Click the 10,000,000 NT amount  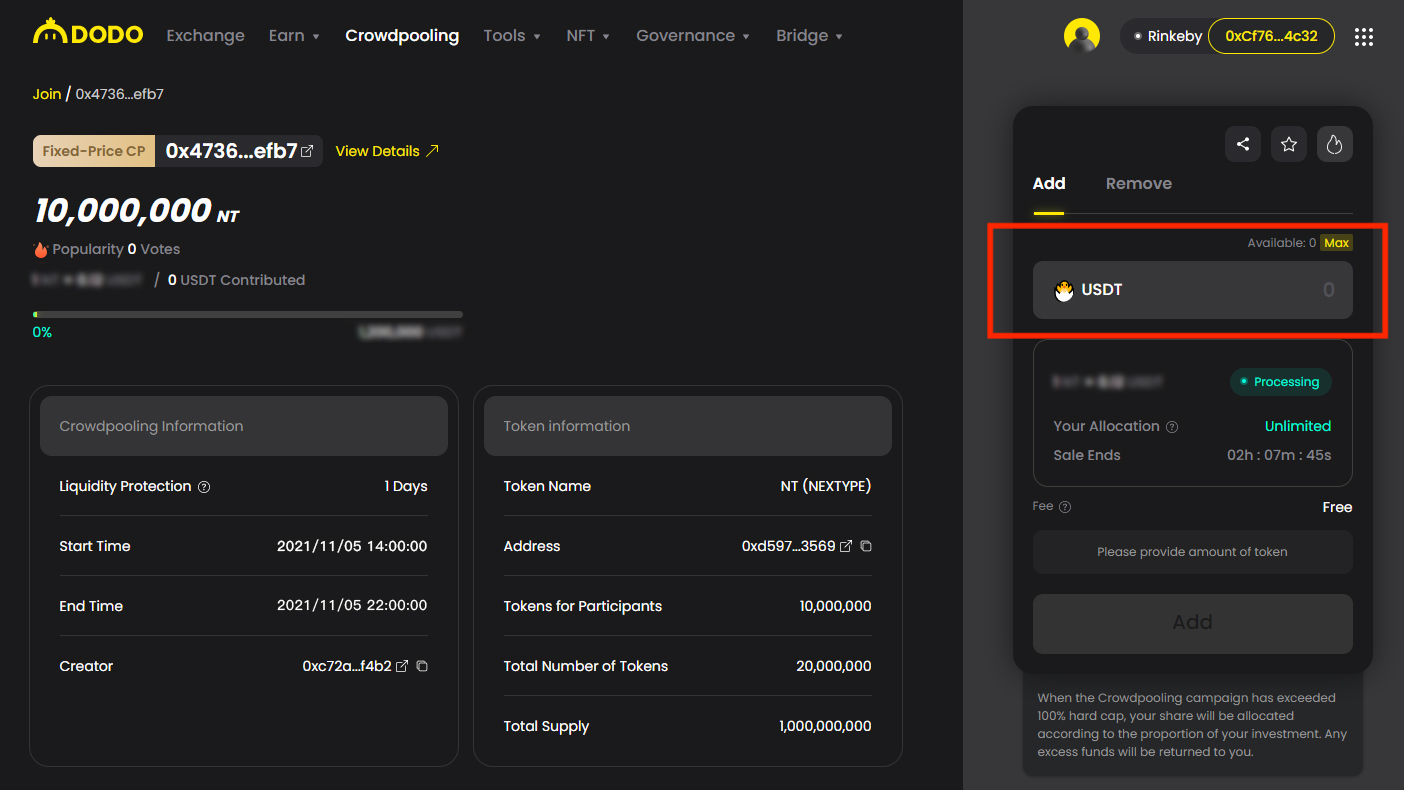pyautogui.click(x=137, y=211)
